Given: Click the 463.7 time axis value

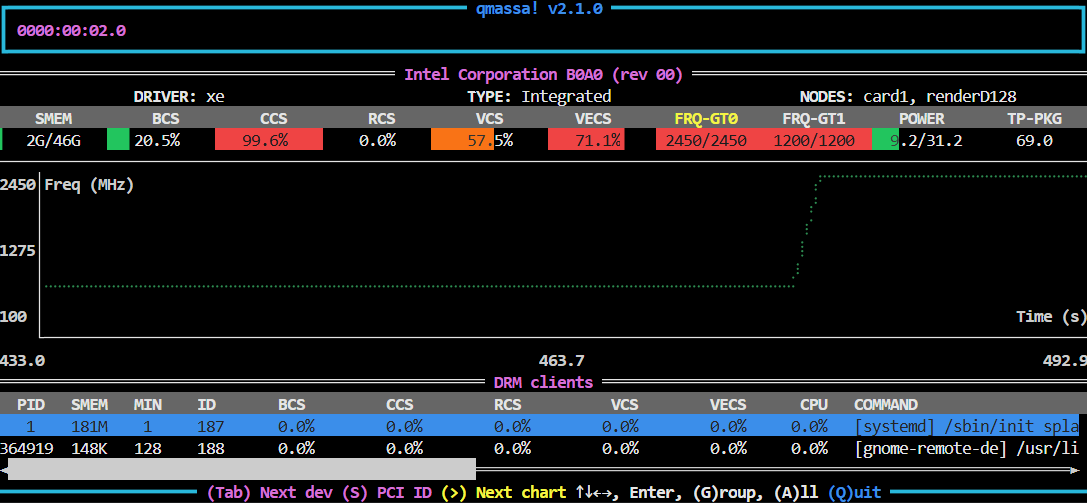Looking at the screenshot, I should [562, 360].
